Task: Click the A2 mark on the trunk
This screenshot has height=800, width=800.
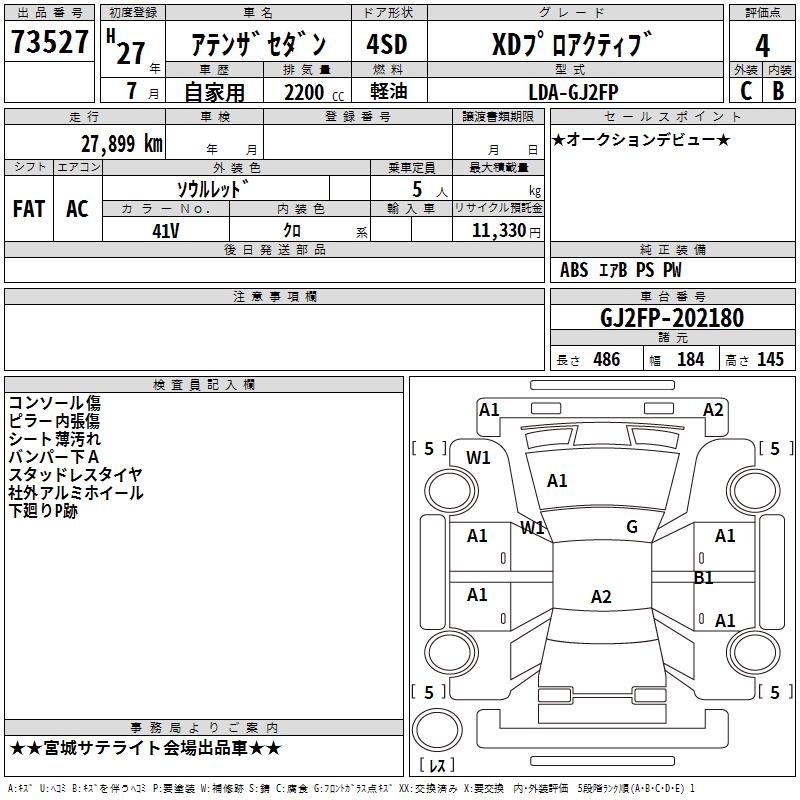Action: pyautogui.click(x=600, y=597)
